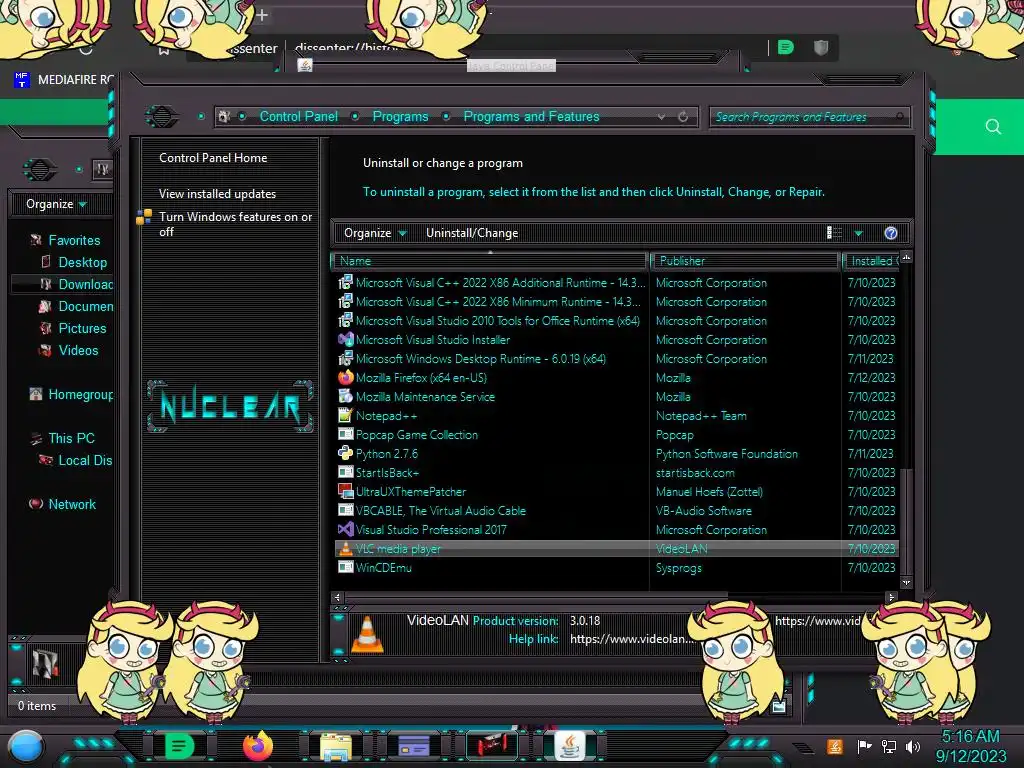This screenshot has height=768, width=1024.
Task: Click the Microsoft Visual Studio Installer icon
Action: [345, 340]
